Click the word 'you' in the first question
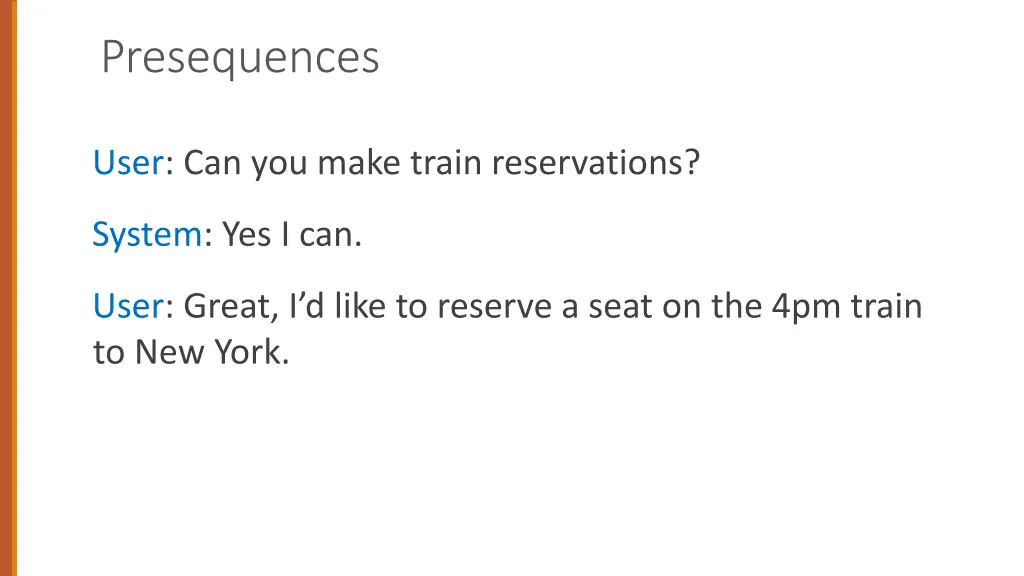This screenshot has width=1024, height=576. click(280, 165)
